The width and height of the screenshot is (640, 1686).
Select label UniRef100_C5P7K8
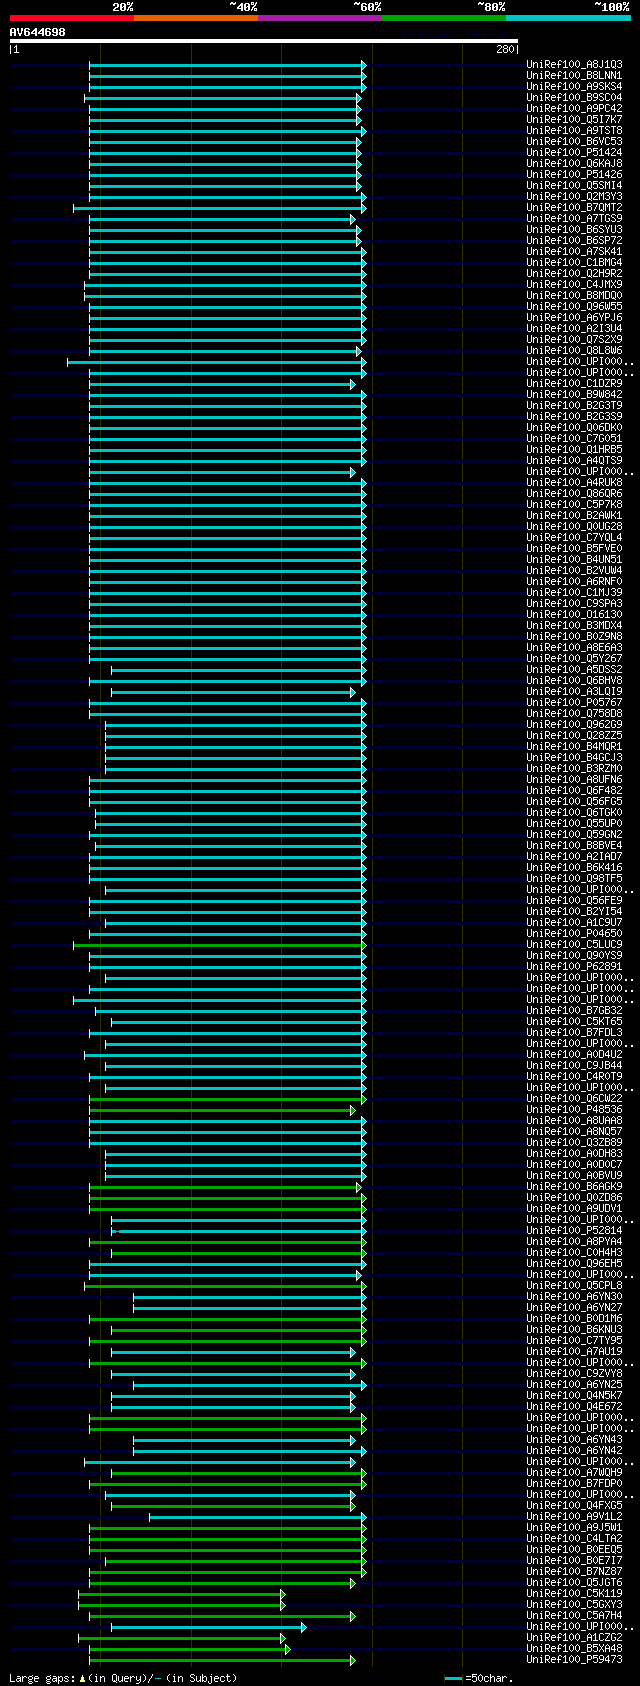pyautogui.click(x=574, y=505)
